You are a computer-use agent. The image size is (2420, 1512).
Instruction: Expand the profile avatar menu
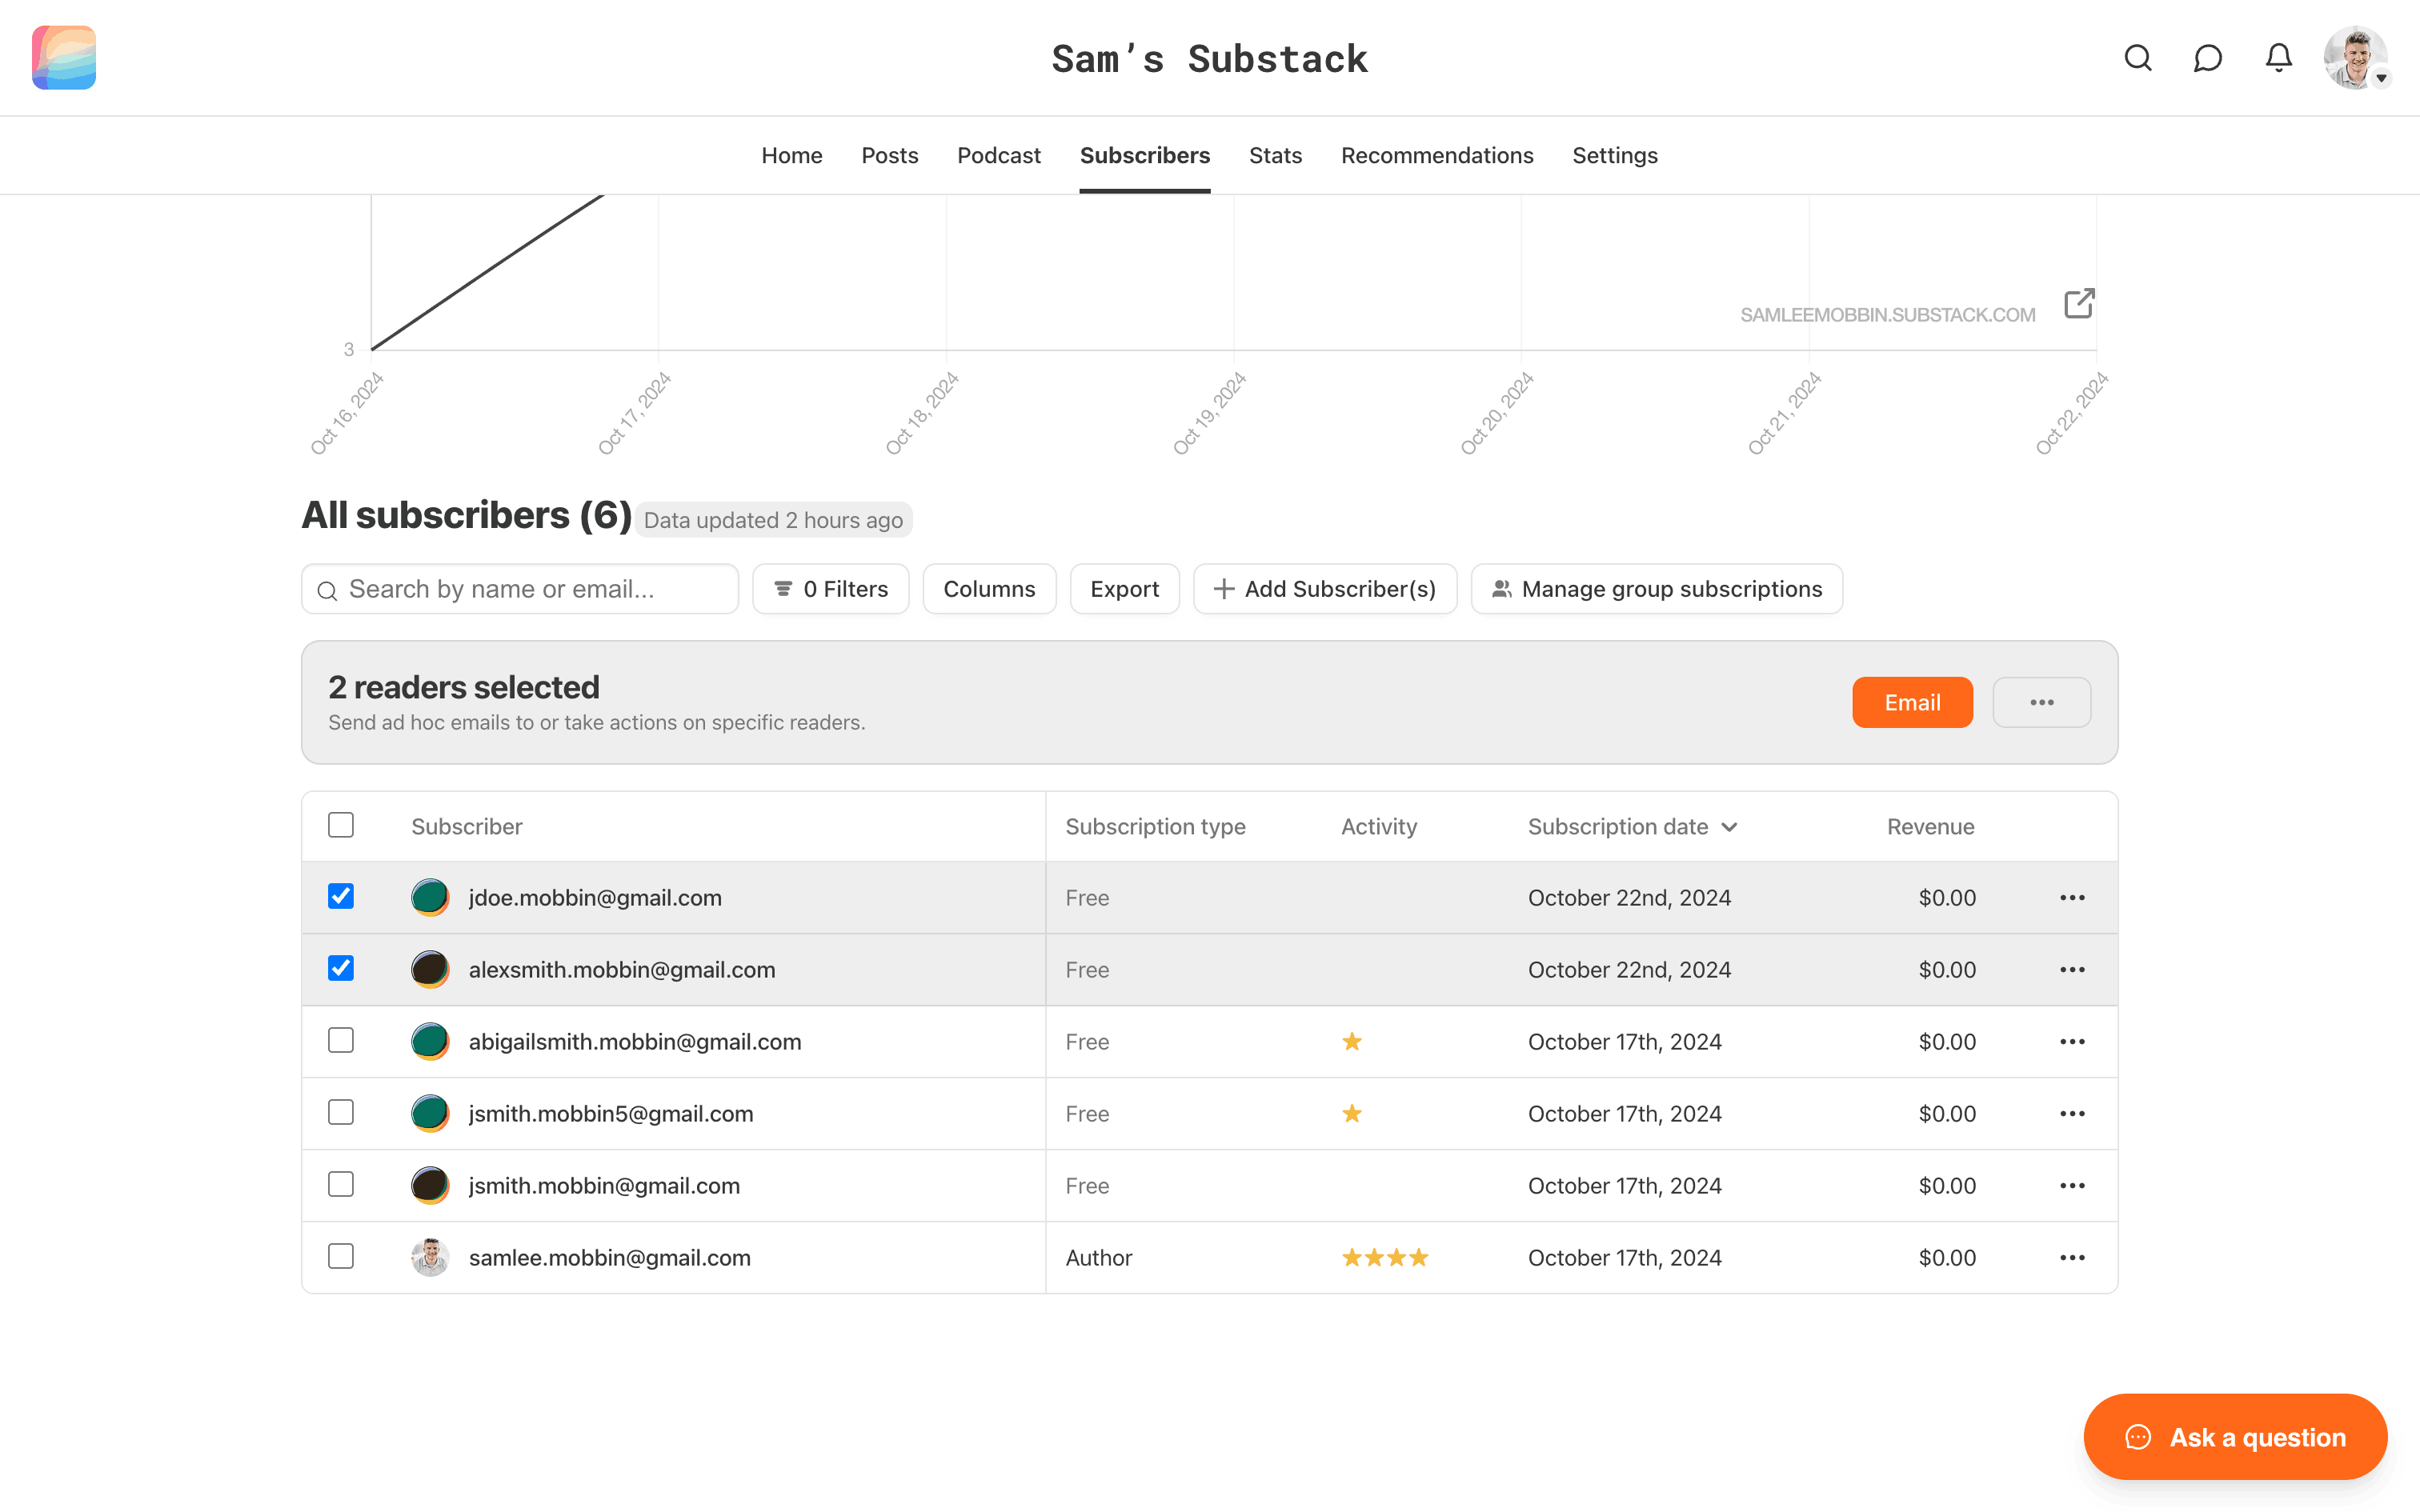tap(2355, 57)
